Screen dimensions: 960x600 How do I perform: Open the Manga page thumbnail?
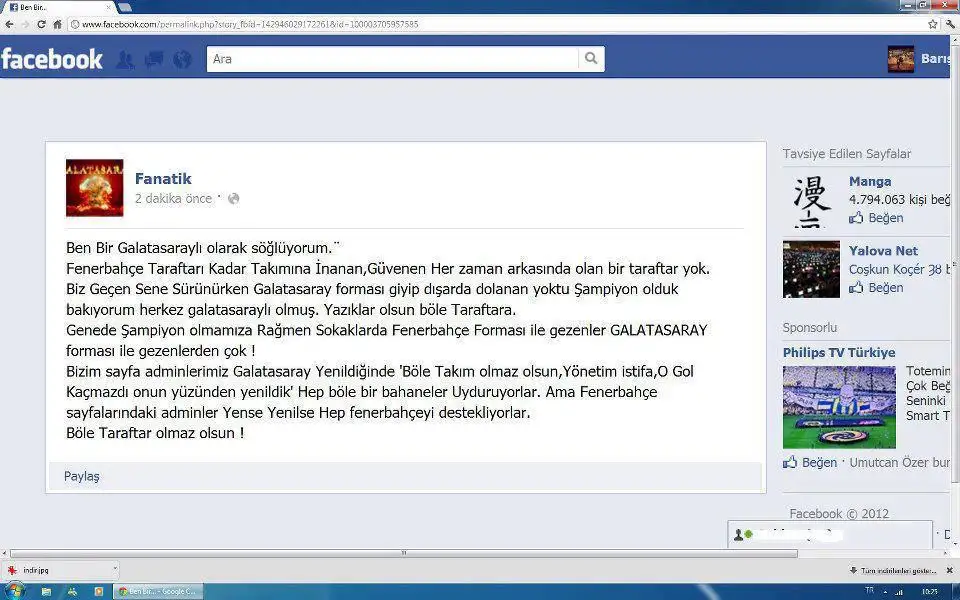(811, 200)
